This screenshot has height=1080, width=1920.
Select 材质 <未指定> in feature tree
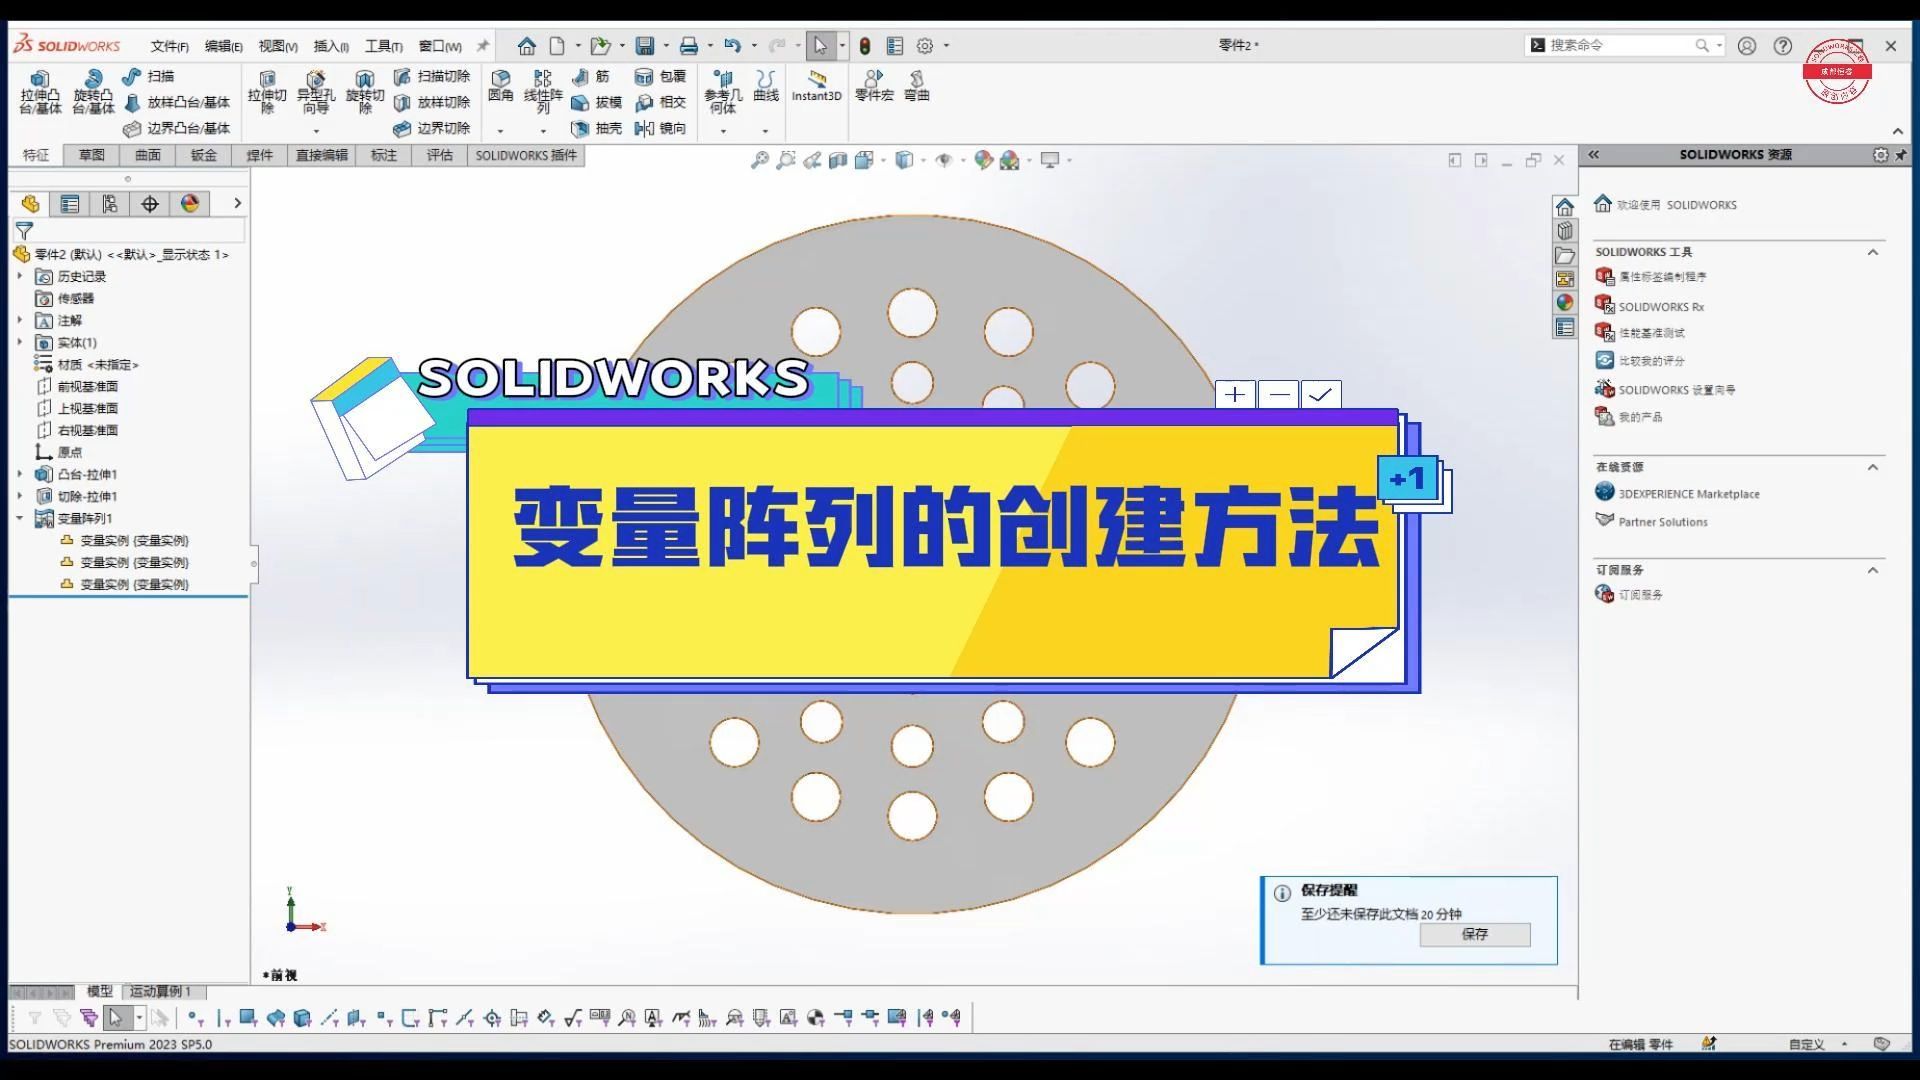(98, 364)
